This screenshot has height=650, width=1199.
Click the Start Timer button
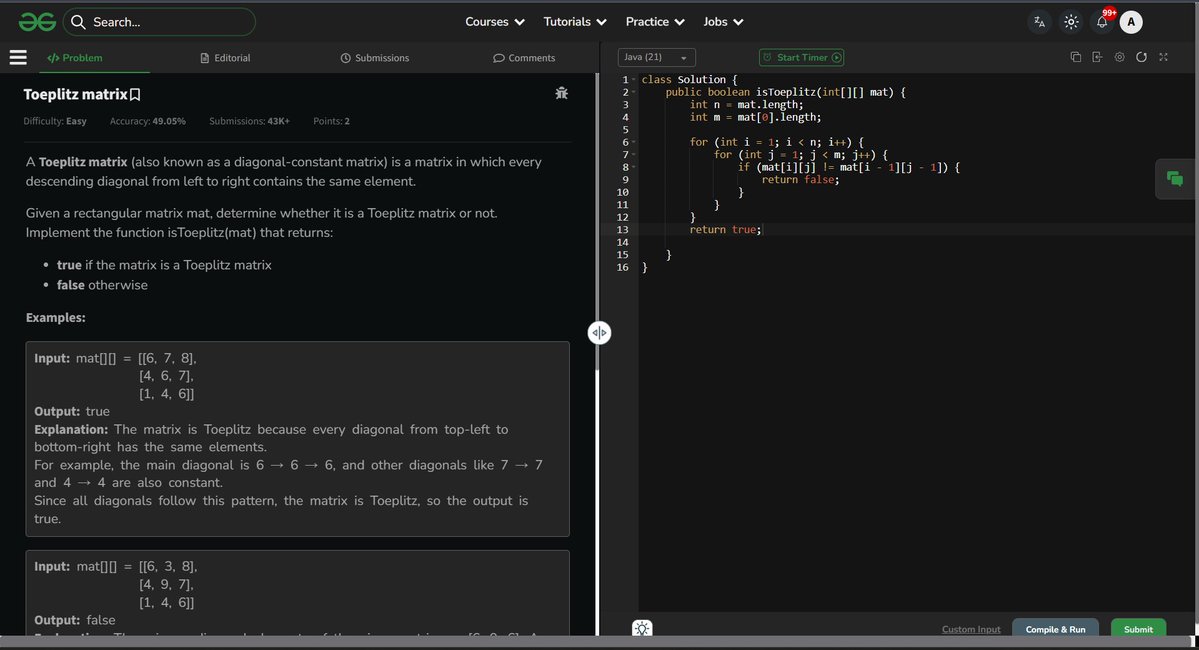coord(801,57)
